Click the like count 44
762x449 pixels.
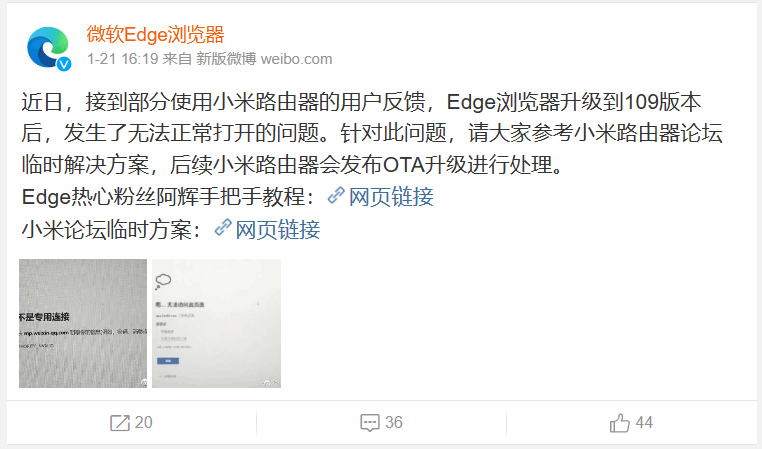pos(644,422)
